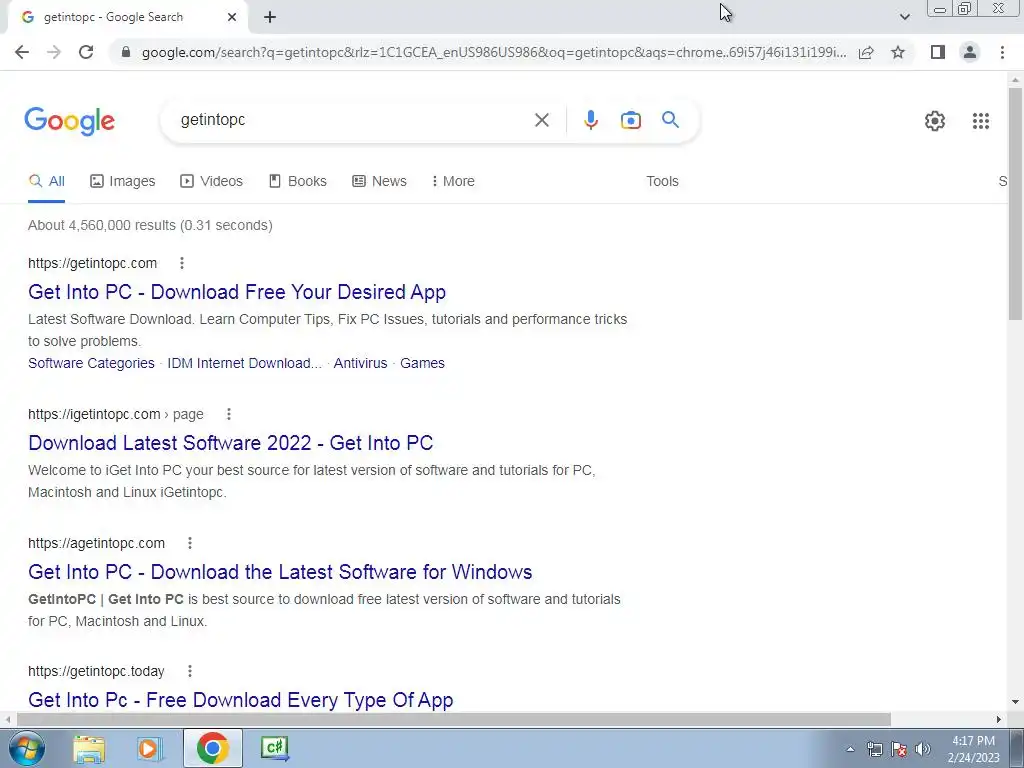Switch to the Videos tab

(212, 182)
